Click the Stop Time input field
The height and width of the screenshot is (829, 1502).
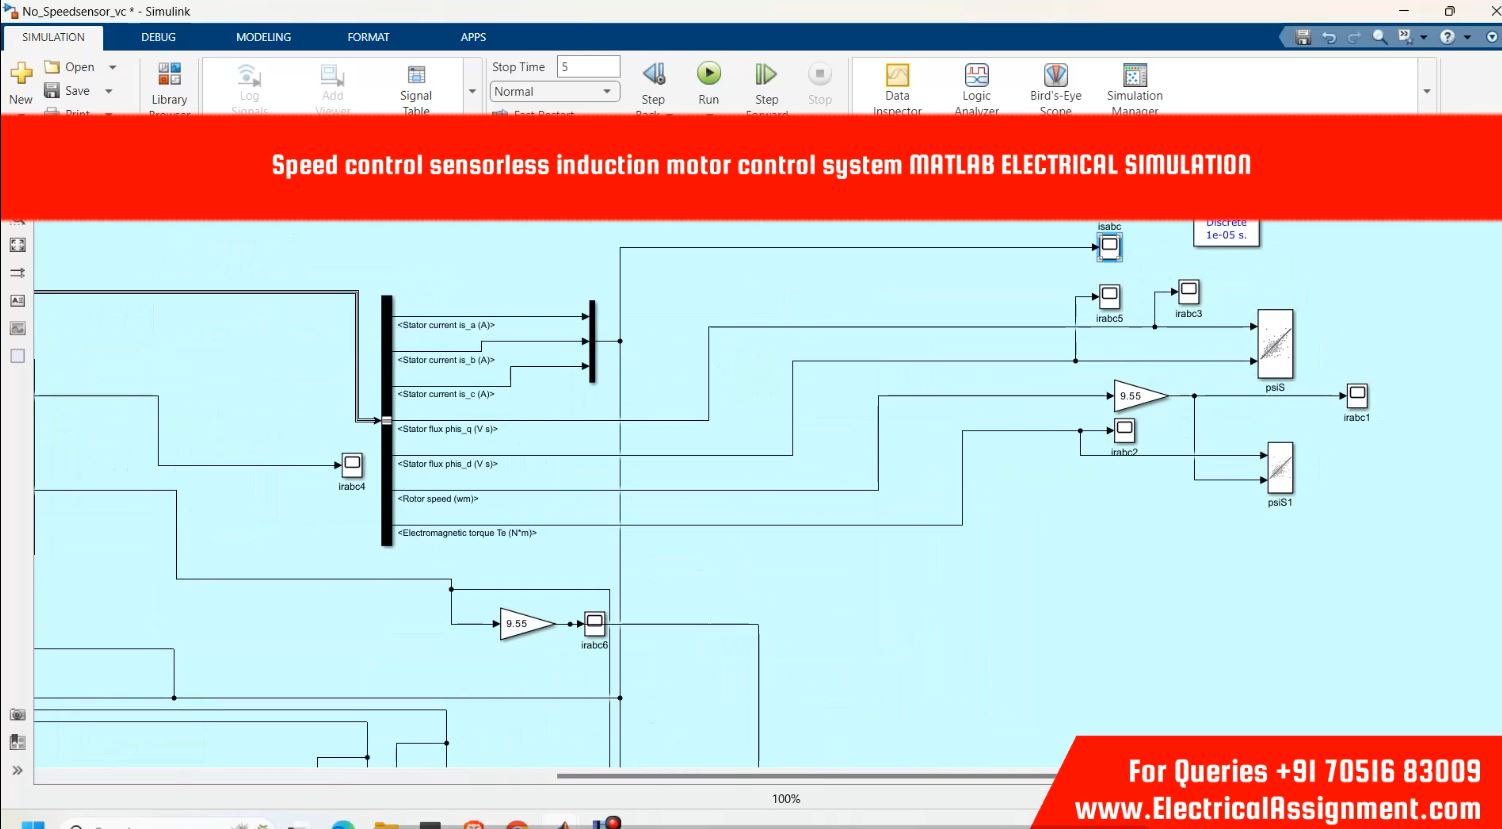point(588,67)
